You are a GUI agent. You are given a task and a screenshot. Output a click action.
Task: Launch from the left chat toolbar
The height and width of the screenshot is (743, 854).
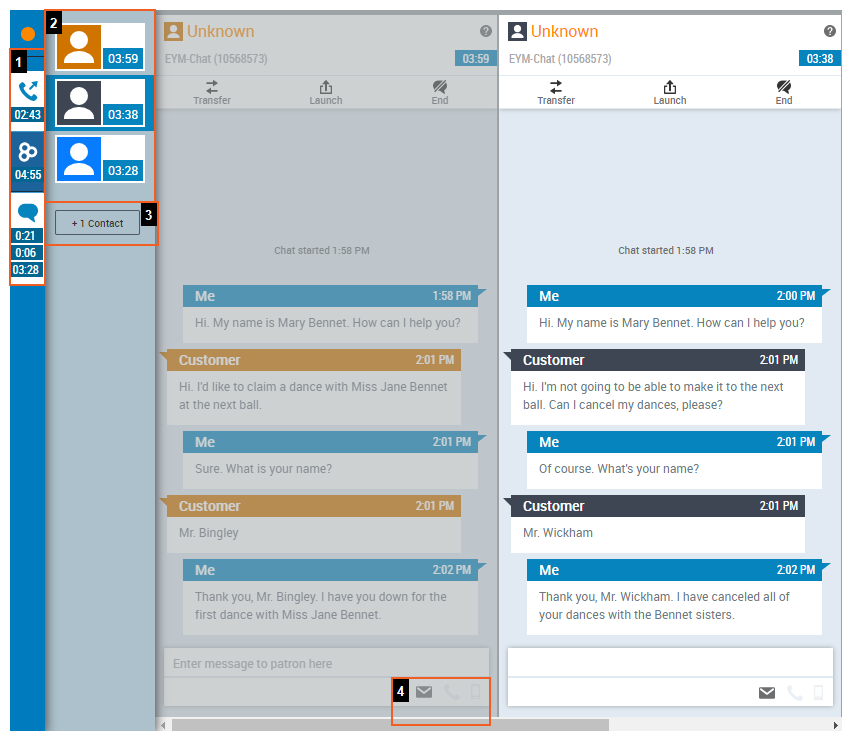pos(326,93)
